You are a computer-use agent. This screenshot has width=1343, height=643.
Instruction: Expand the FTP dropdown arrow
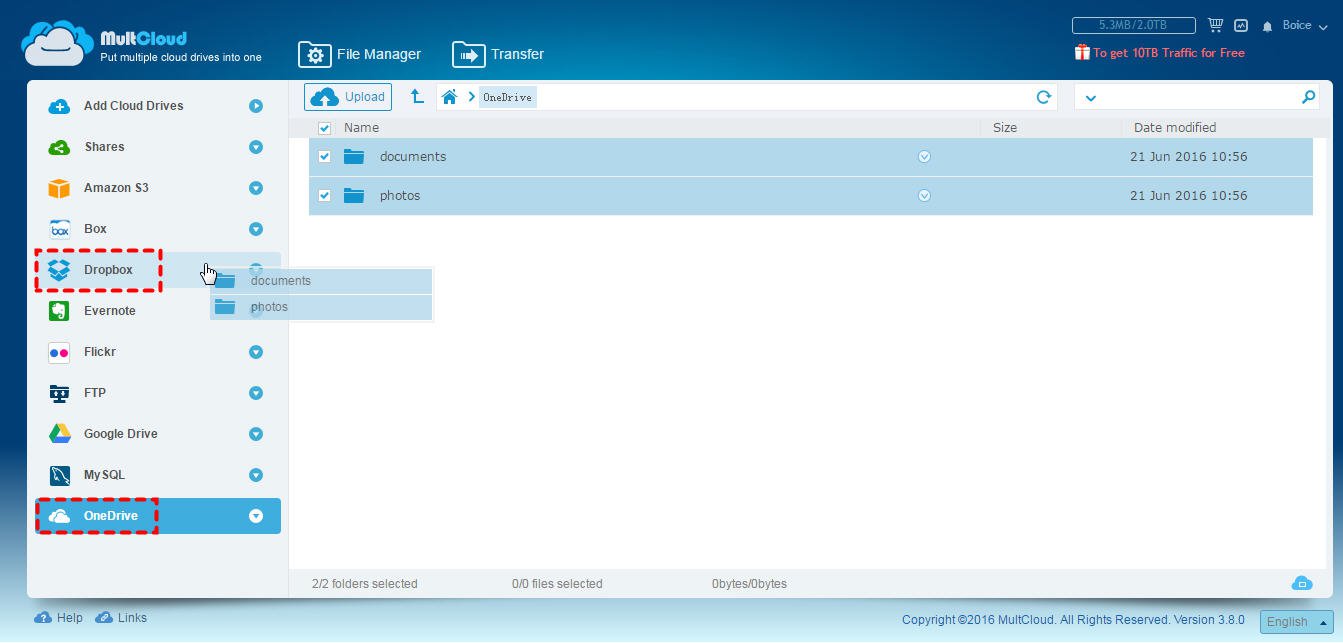click(256, 393)
